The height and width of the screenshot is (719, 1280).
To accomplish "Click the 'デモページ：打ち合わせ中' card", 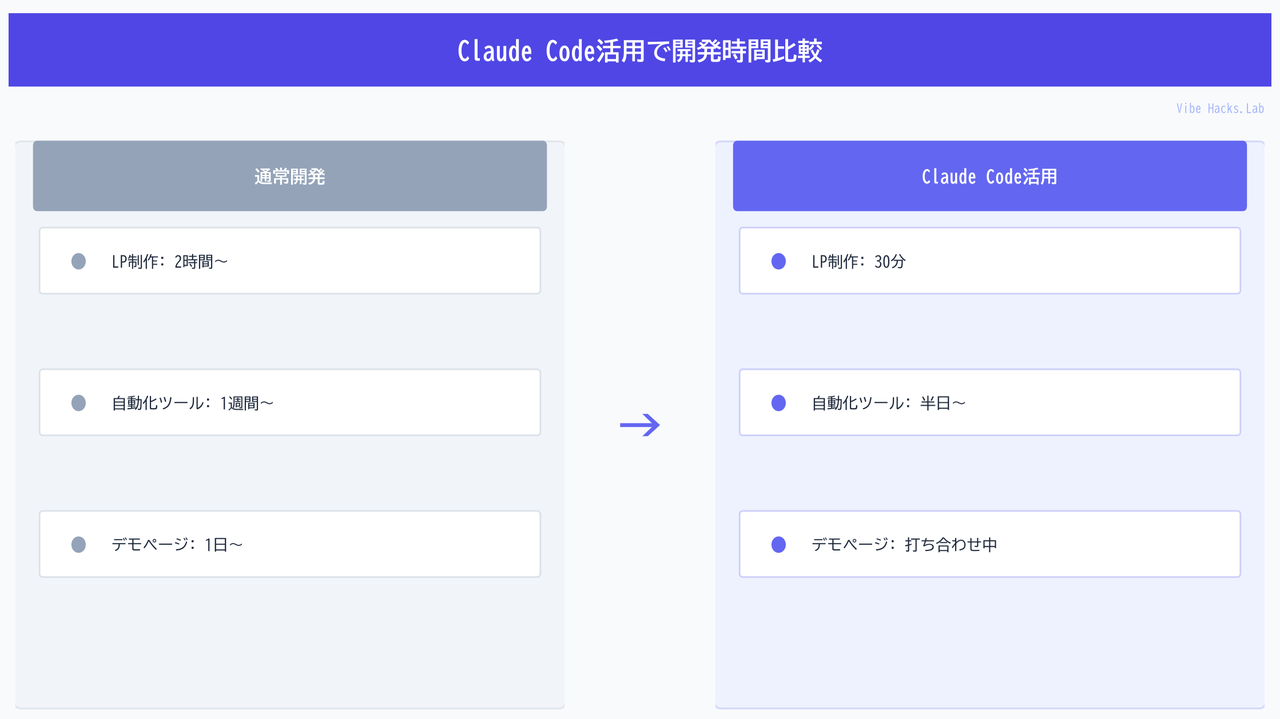I will 990,545.
